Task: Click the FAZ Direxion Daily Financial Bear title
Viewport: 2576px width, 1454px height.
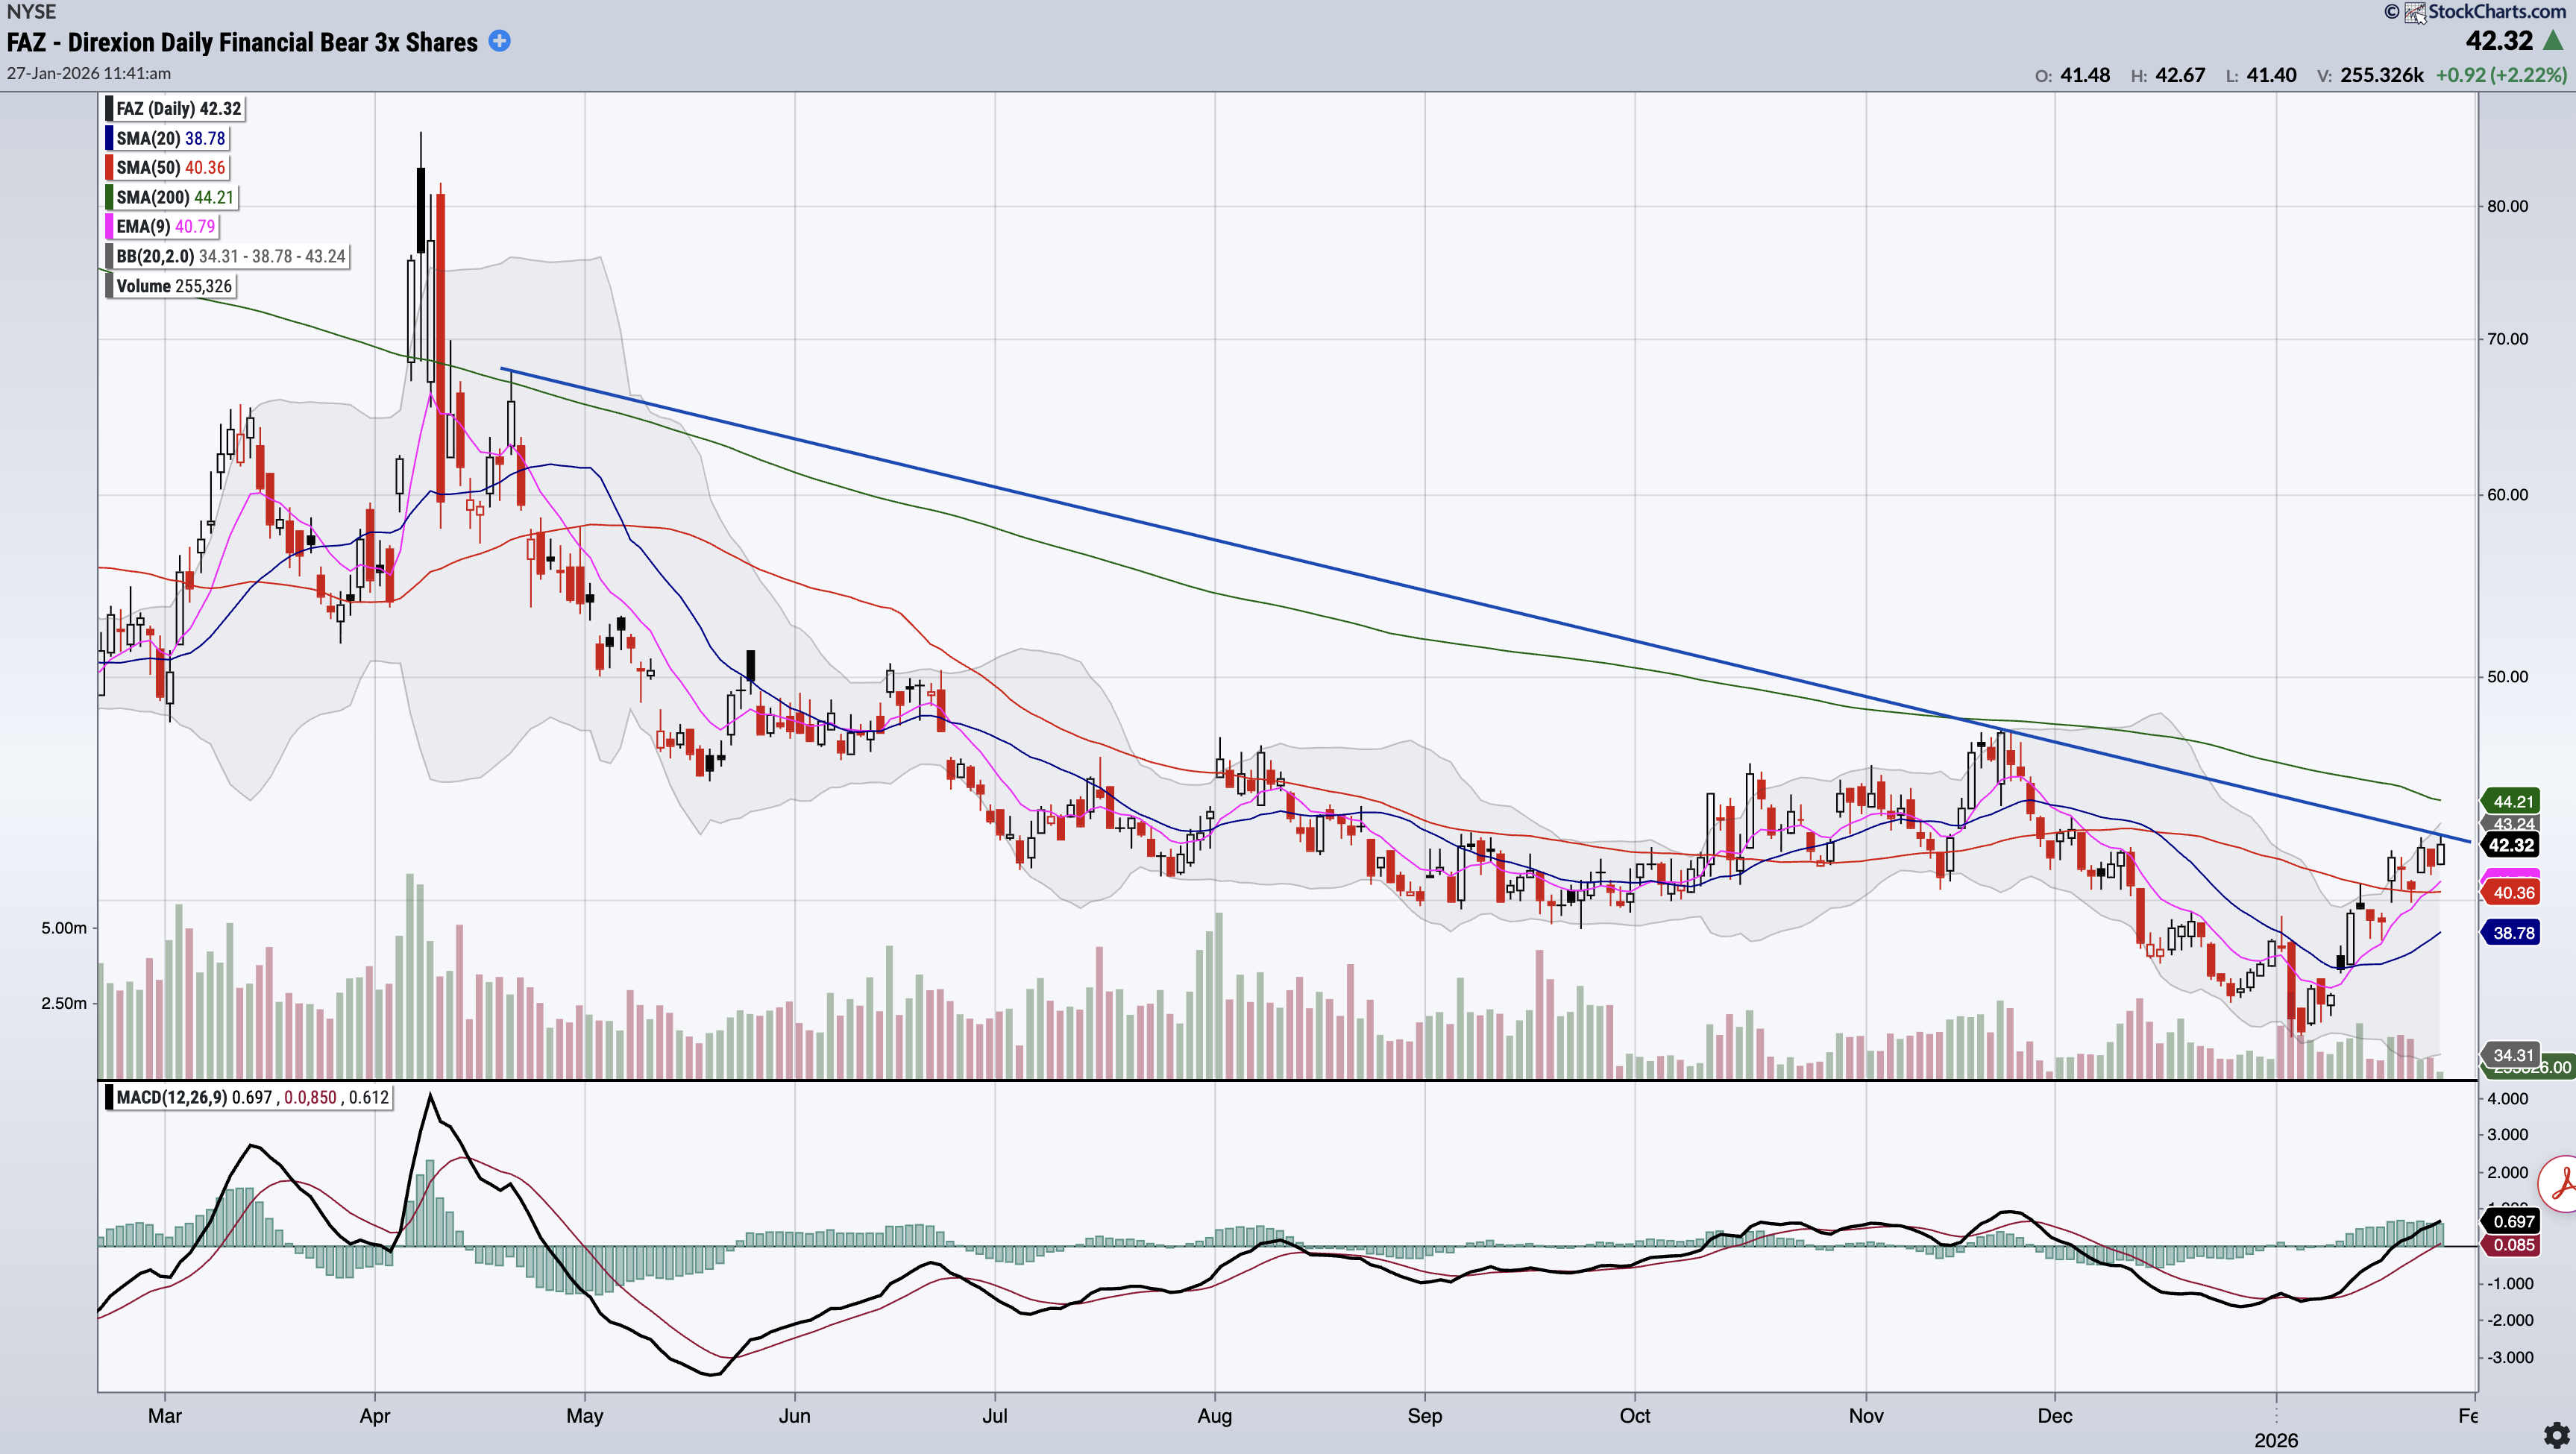Action: [x=242, y=42]
